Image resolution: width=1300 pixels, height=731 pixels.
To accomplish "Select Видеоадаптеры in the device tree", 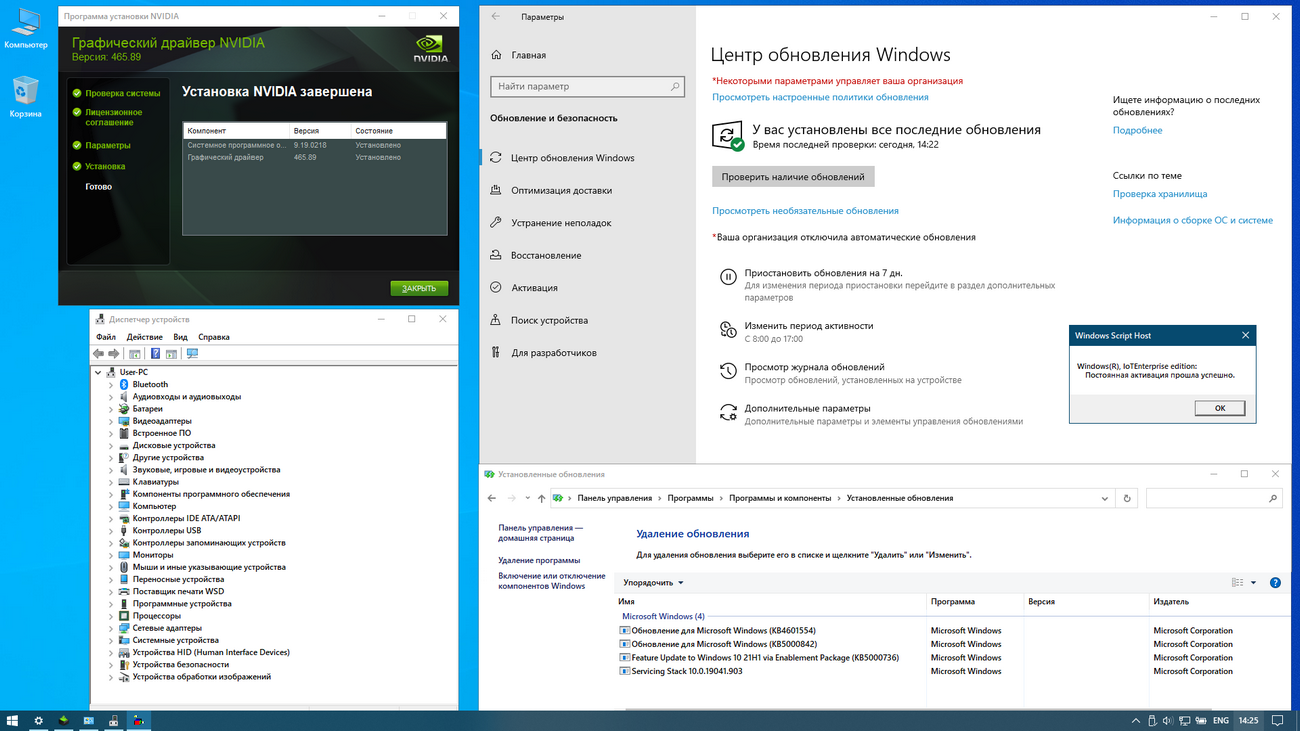I will (x=162, y=421).
